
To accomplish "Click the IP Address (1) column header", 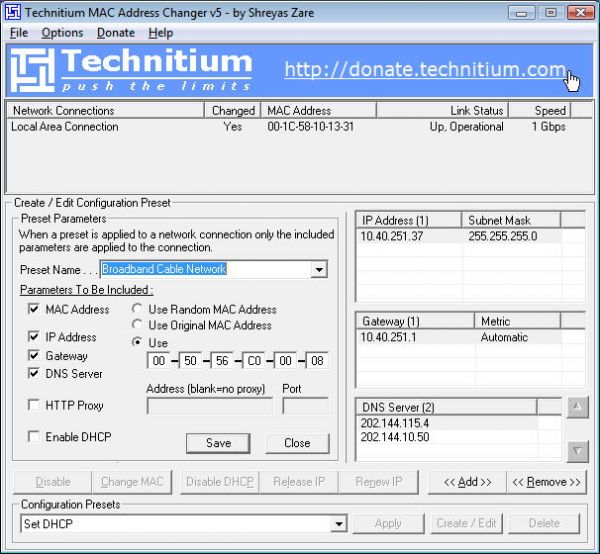I will click(x=409, y=220).
